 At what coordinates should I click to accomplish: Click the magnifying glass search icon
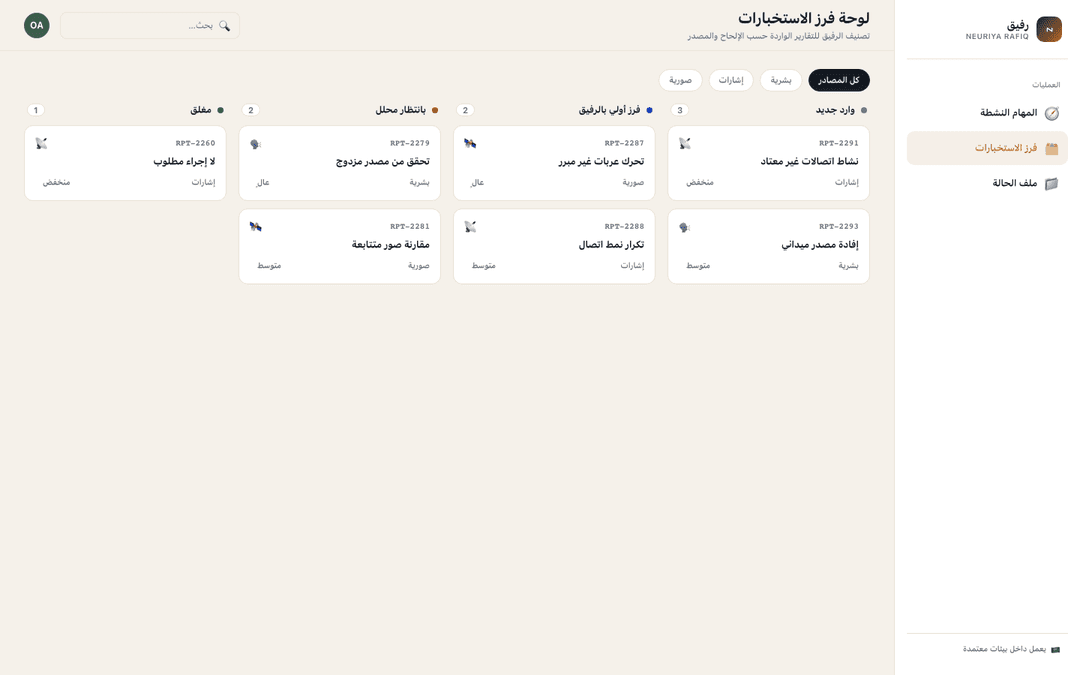225,25
